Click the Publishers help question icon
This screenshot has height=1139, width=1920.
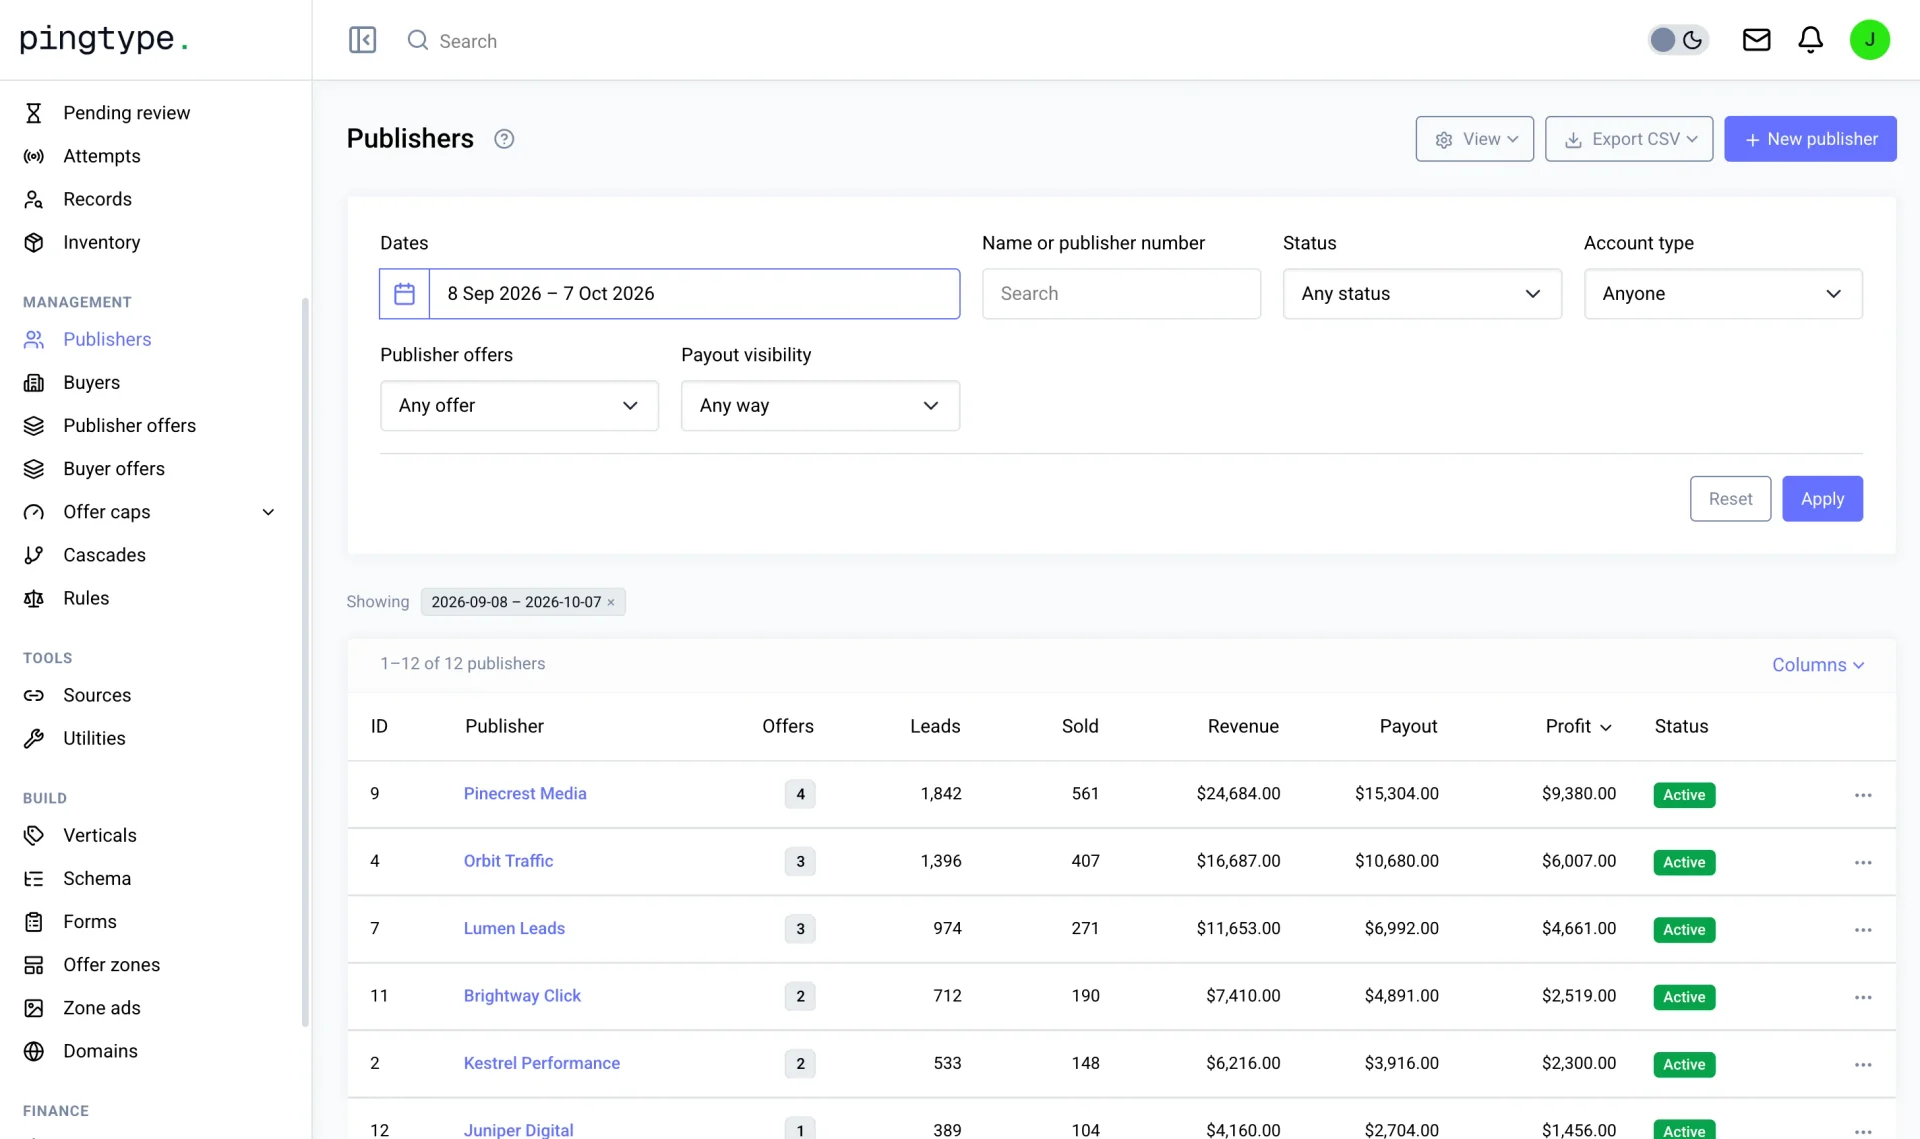pyautogui.click(x=504, y=139)
